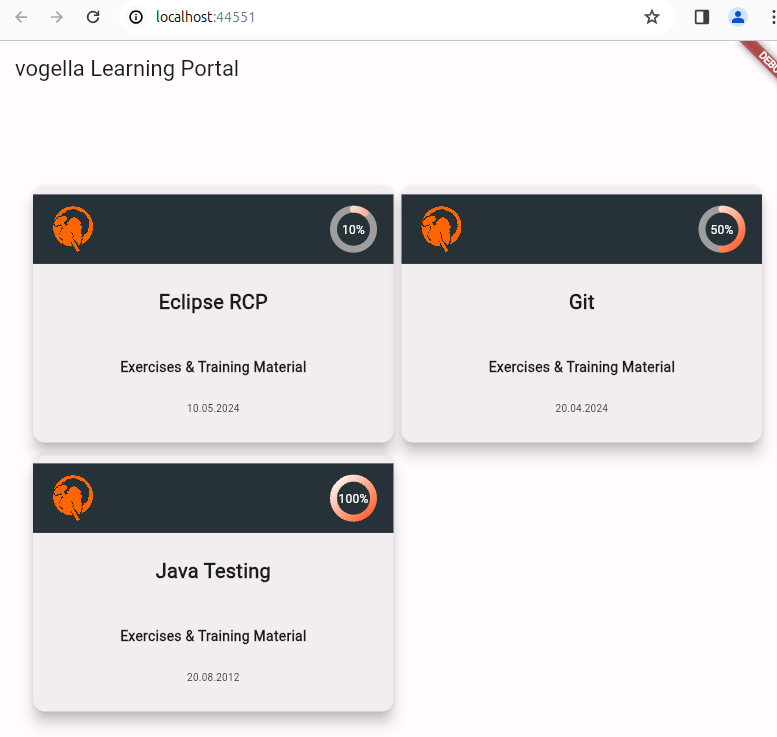Click Exercises & Training Material under Git
Screen dimensions: 777x737
582,367
